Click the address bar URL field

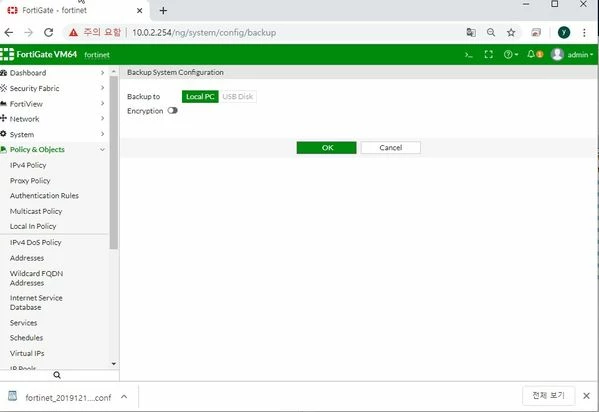(x=204, y=32)
